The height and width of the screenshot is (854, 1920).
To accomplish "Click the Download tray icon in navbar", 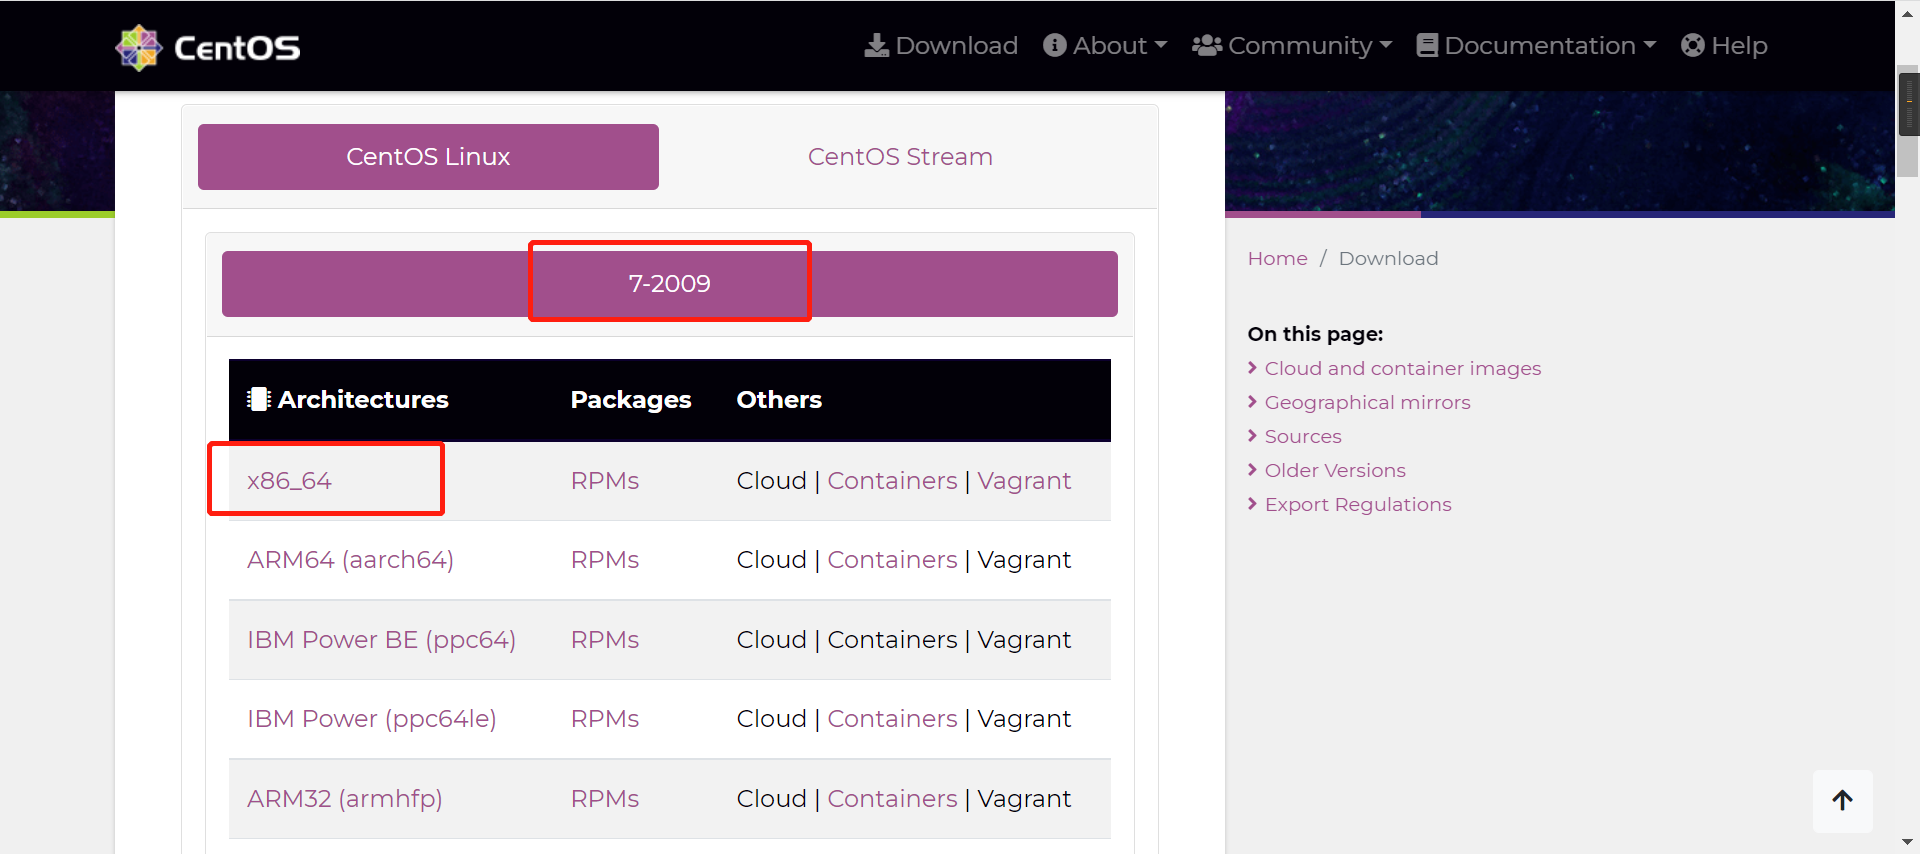I will (877, 46).
